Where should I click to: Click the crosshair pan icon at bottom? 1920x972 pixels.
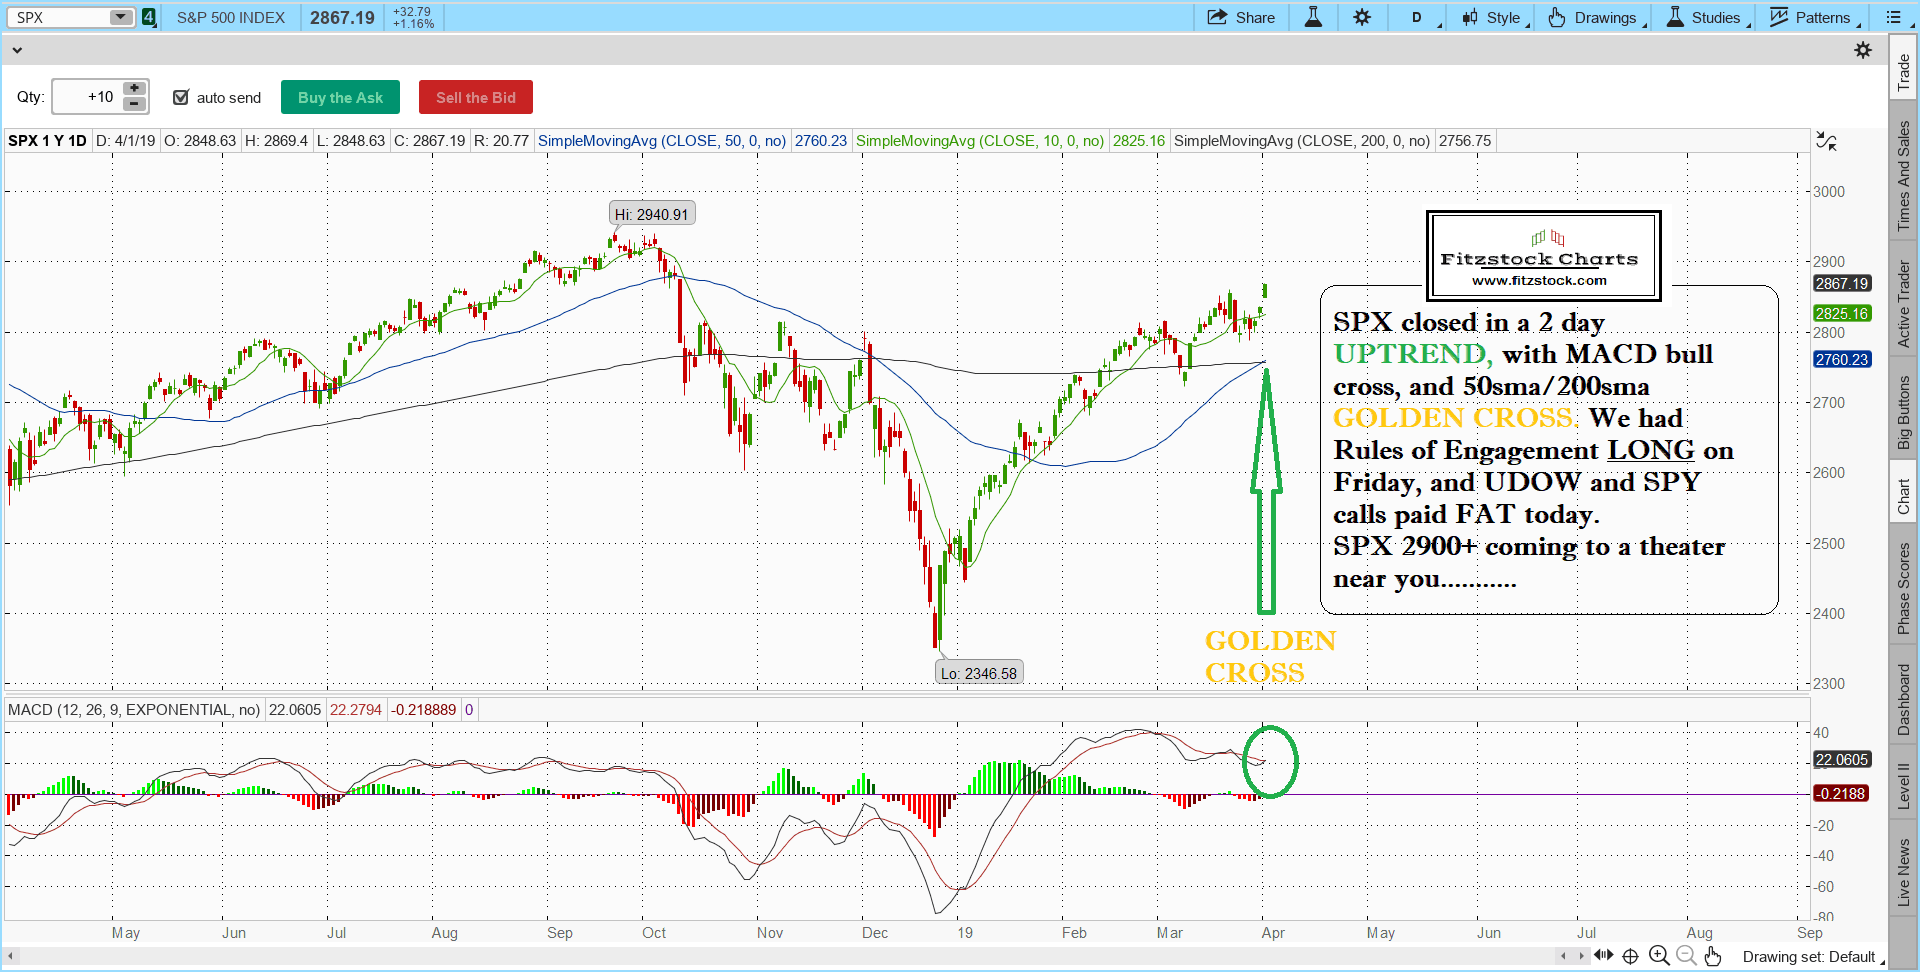coord(1630,956)
